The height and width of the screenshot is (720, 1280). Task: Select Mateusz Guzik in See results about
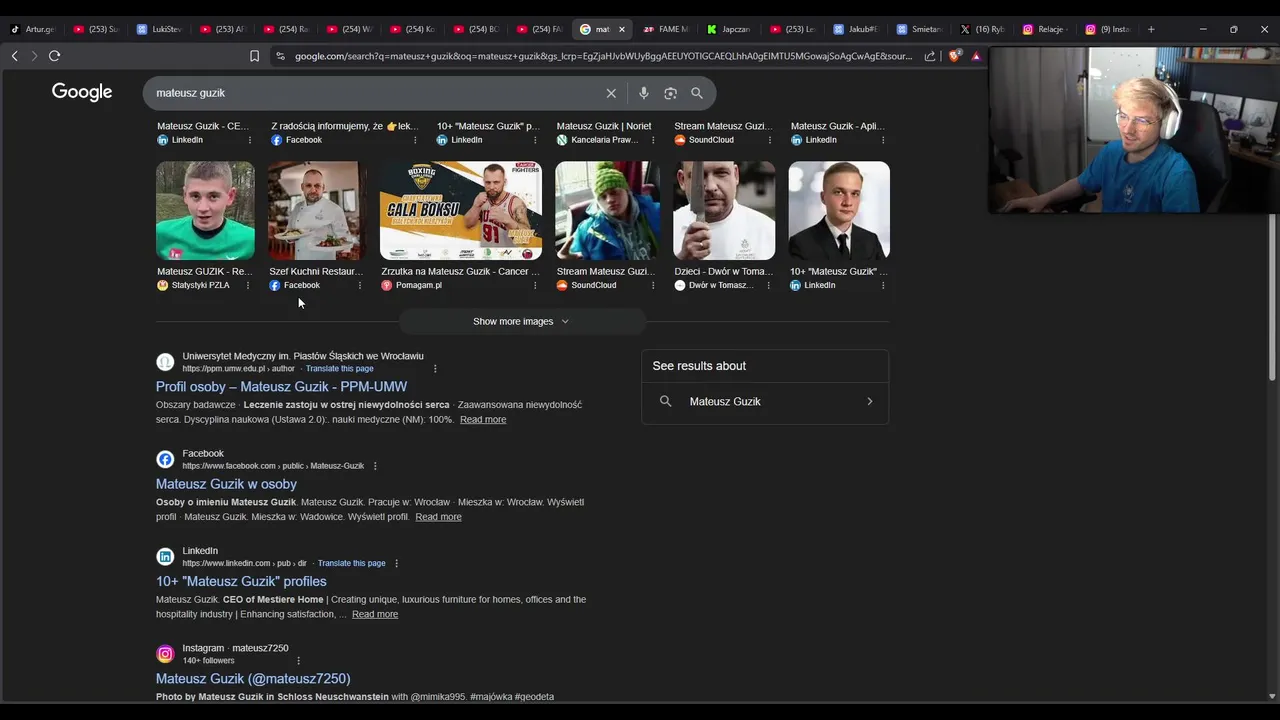[x=765, y=401]
